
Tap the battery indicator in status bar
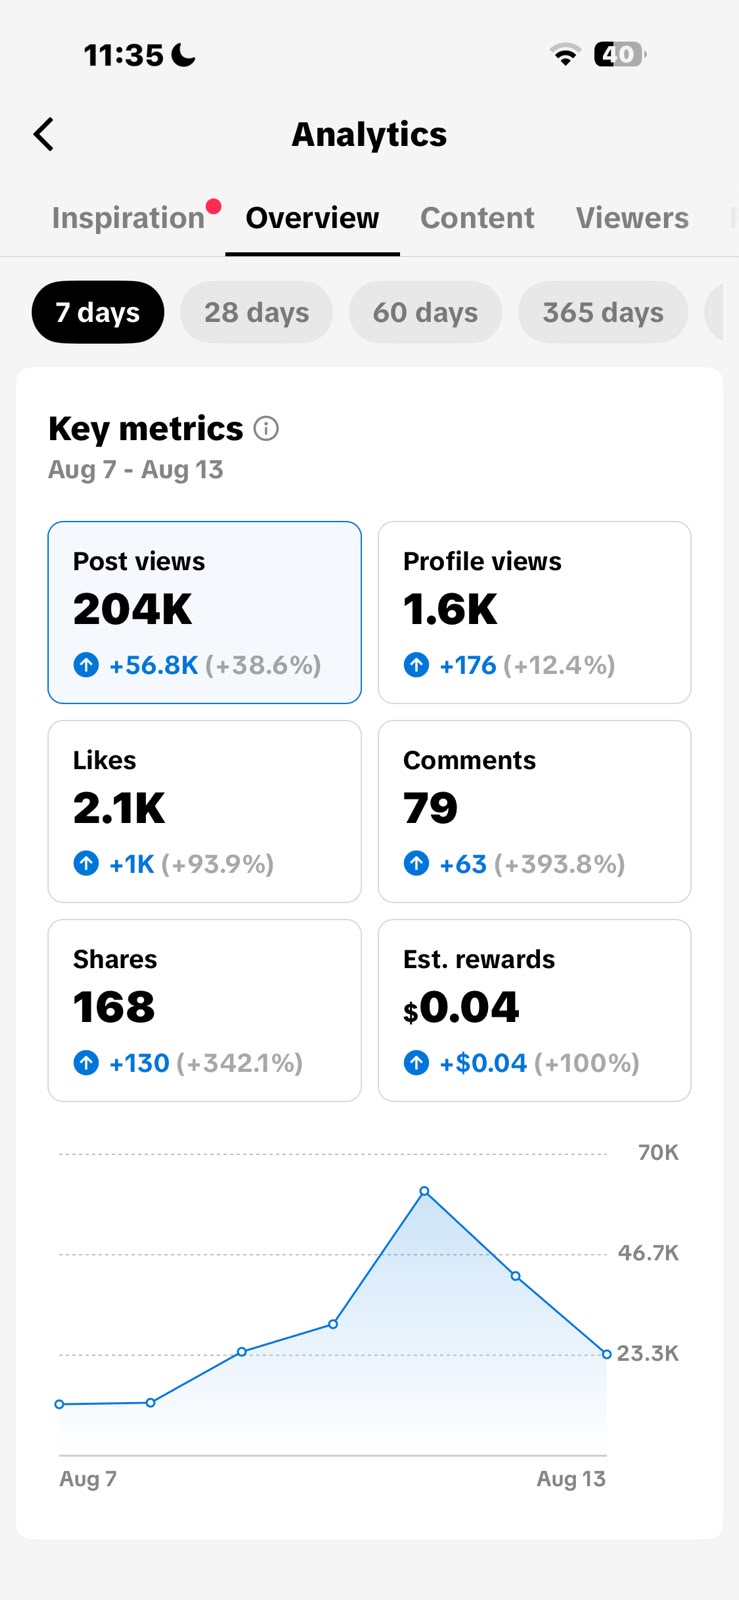(x=620, y=54)
